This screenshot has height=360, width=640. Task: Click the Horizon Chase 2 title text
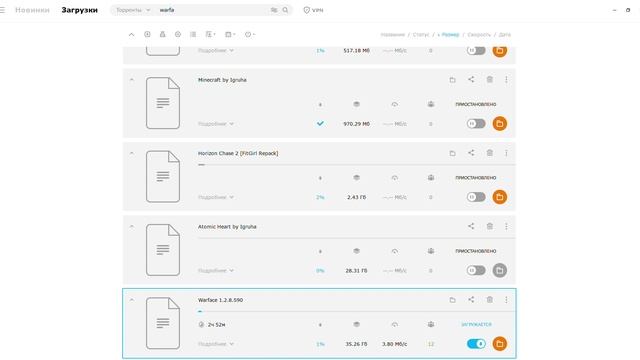click(x=238, y=153)
